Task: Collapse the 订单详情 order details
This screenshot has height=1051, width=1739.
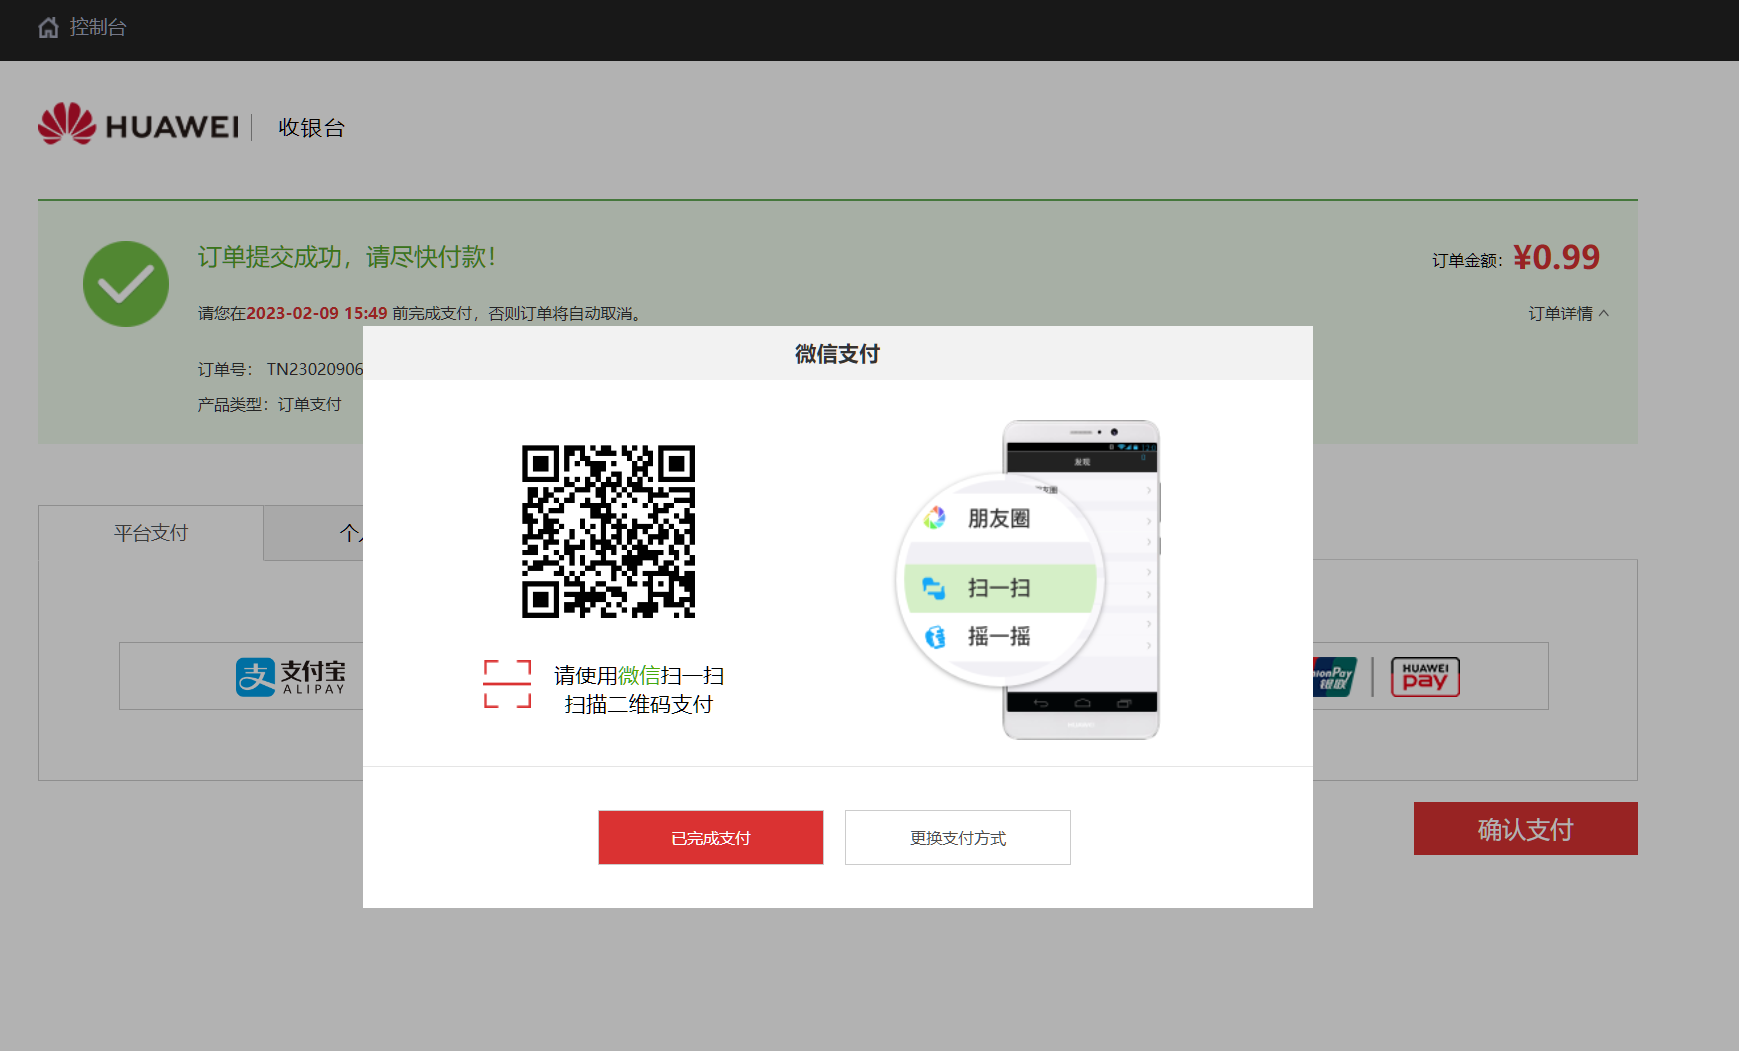Action: point(1568,314)
